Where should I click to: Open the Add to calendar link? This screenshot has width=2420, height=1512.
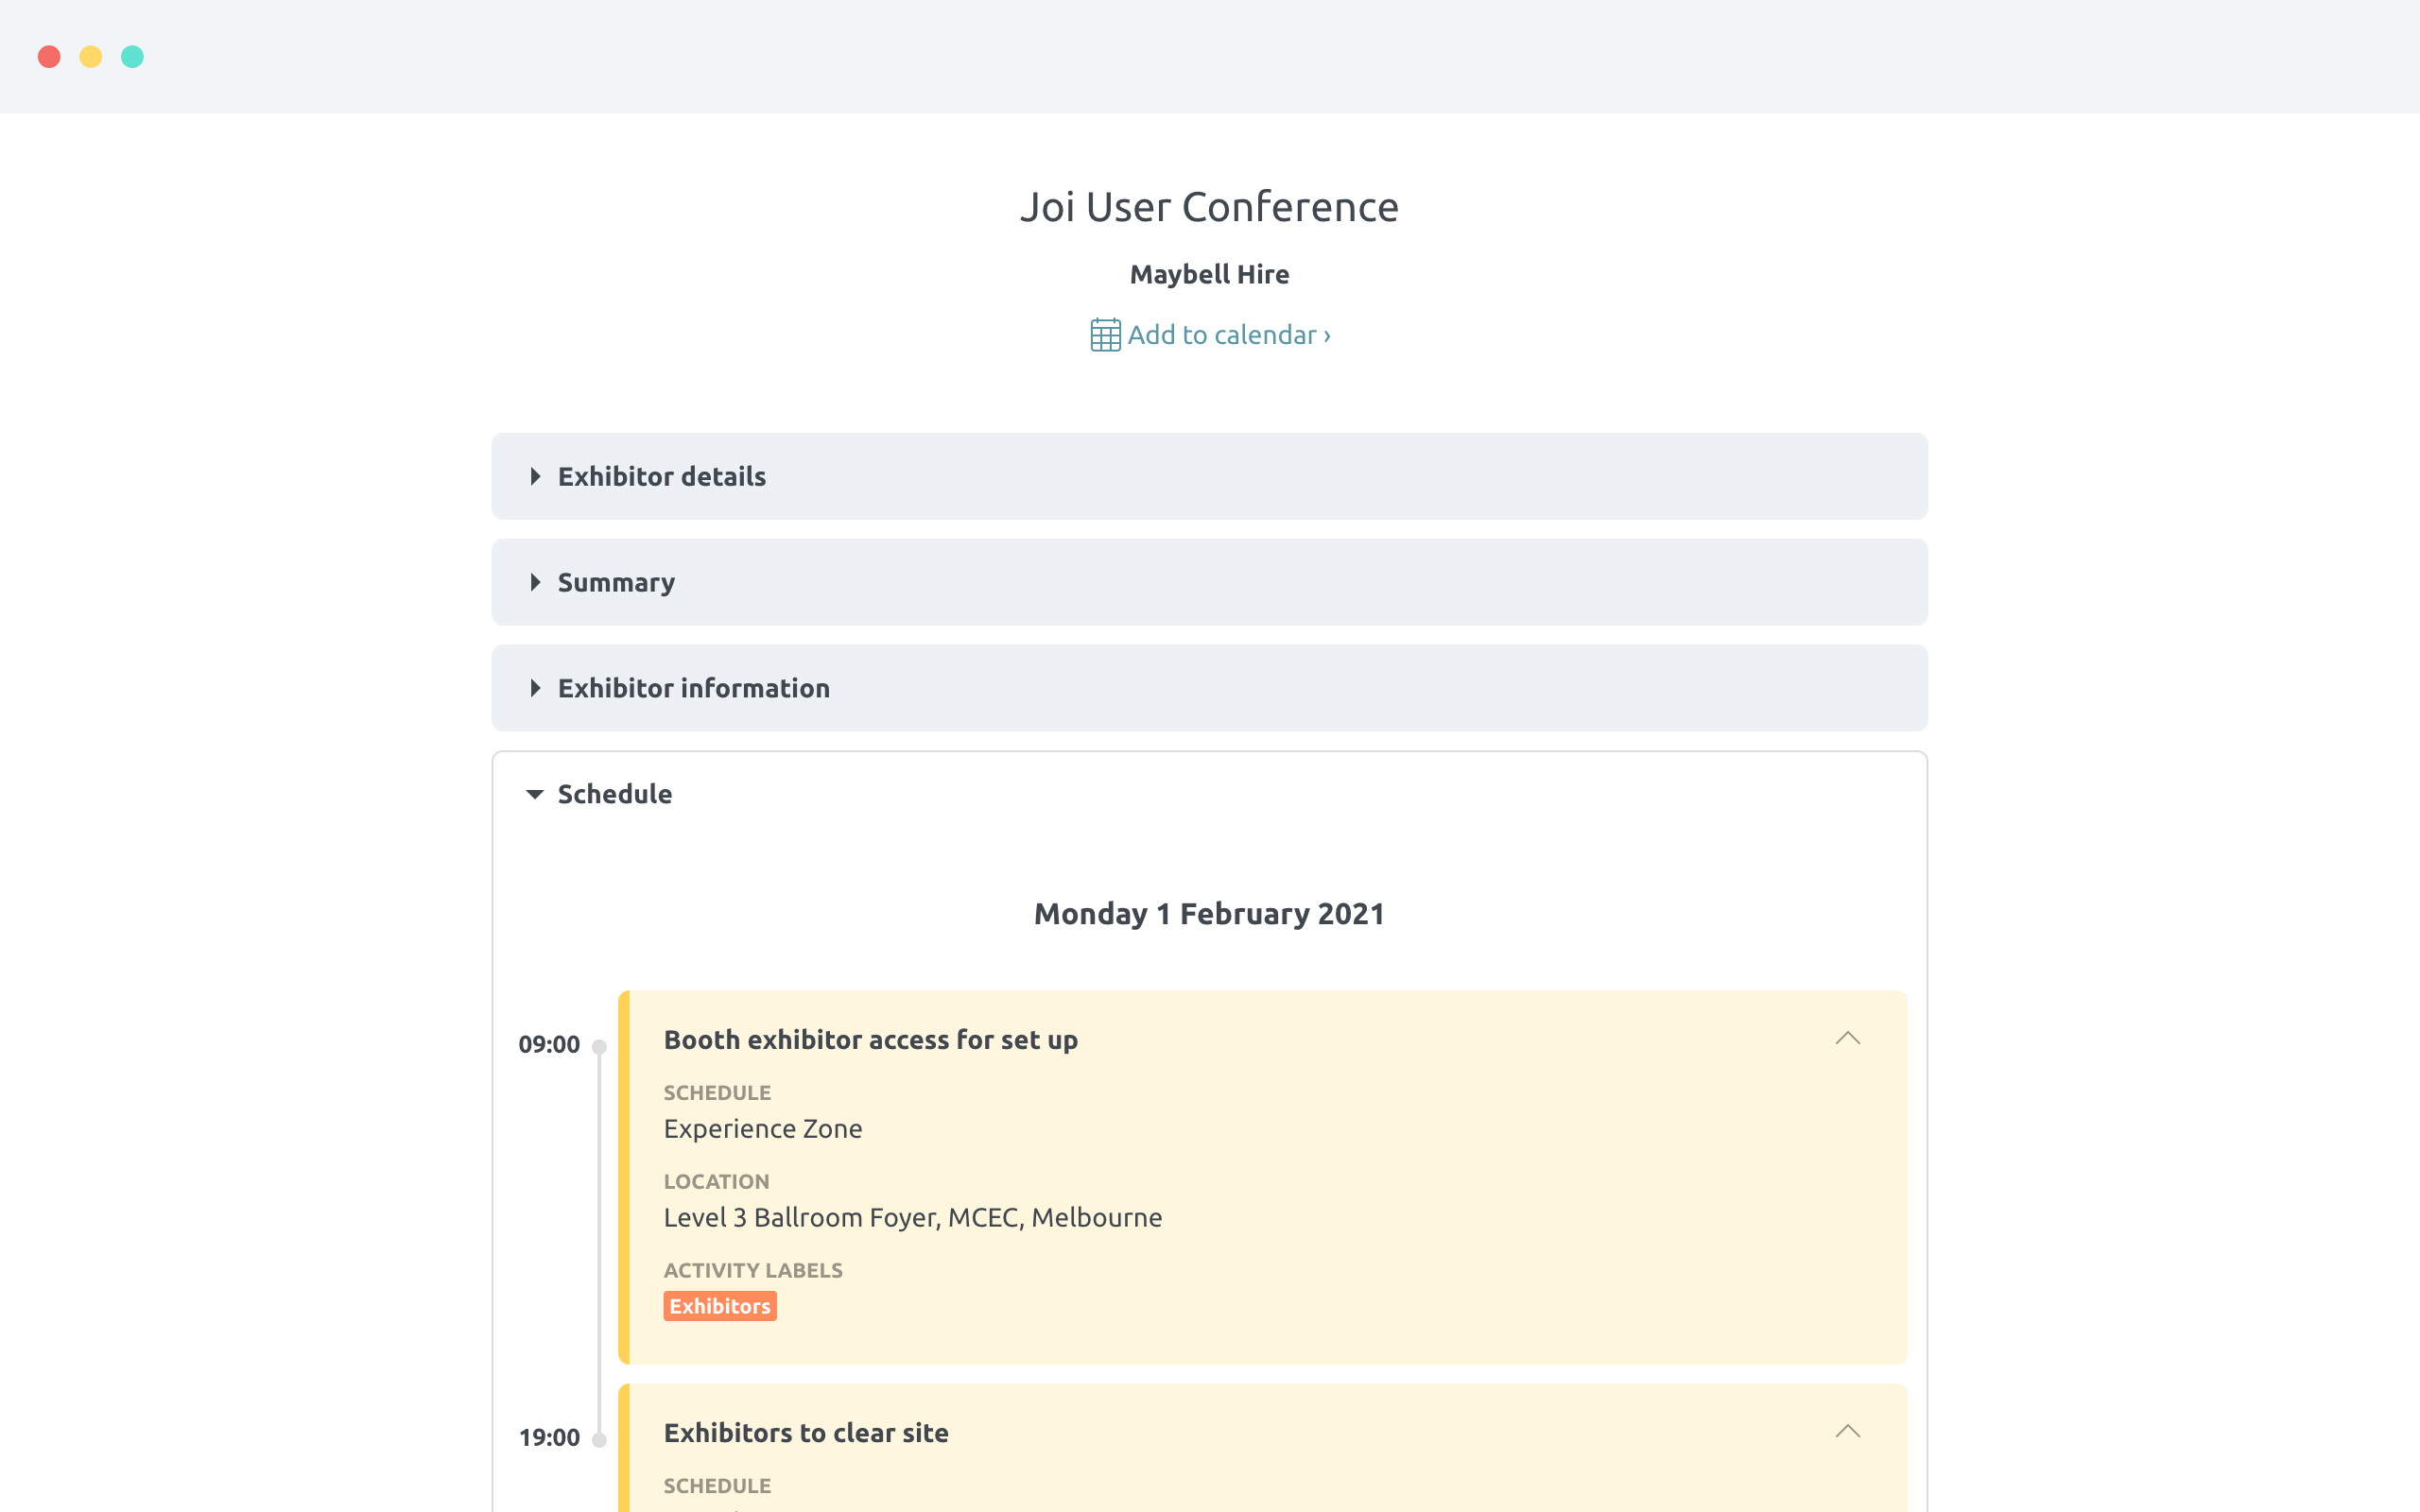tap(1229, 335)
